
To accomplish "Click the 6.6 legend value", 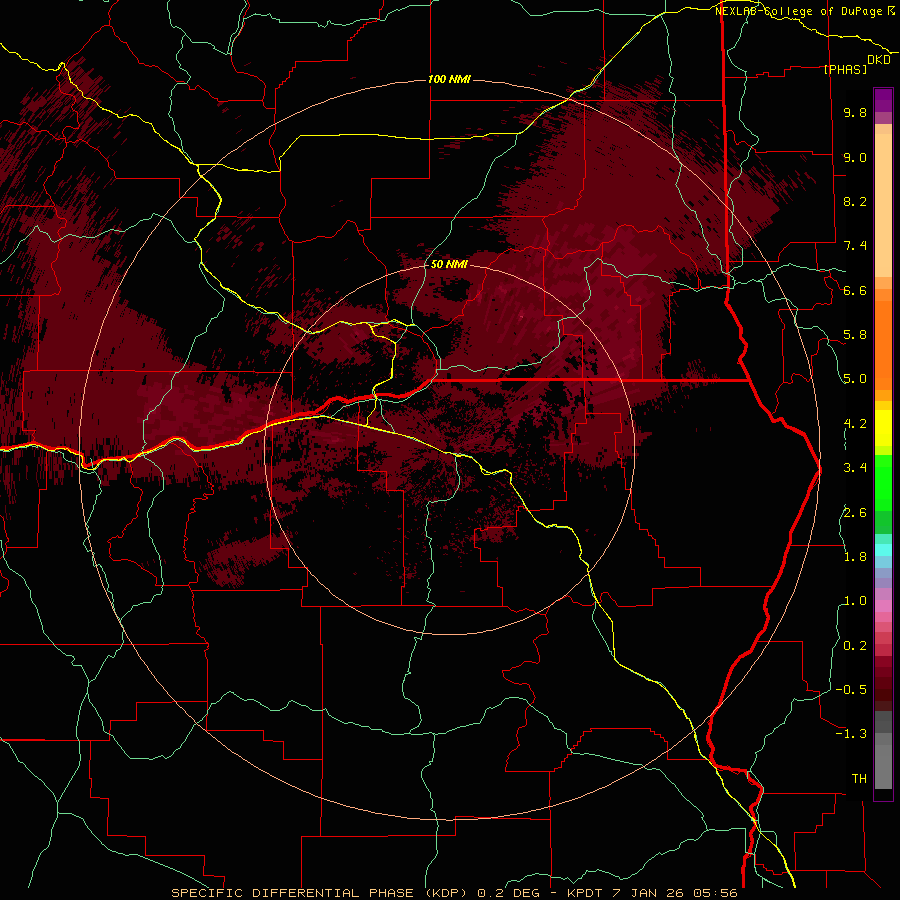I will click(x=855, y=291).
